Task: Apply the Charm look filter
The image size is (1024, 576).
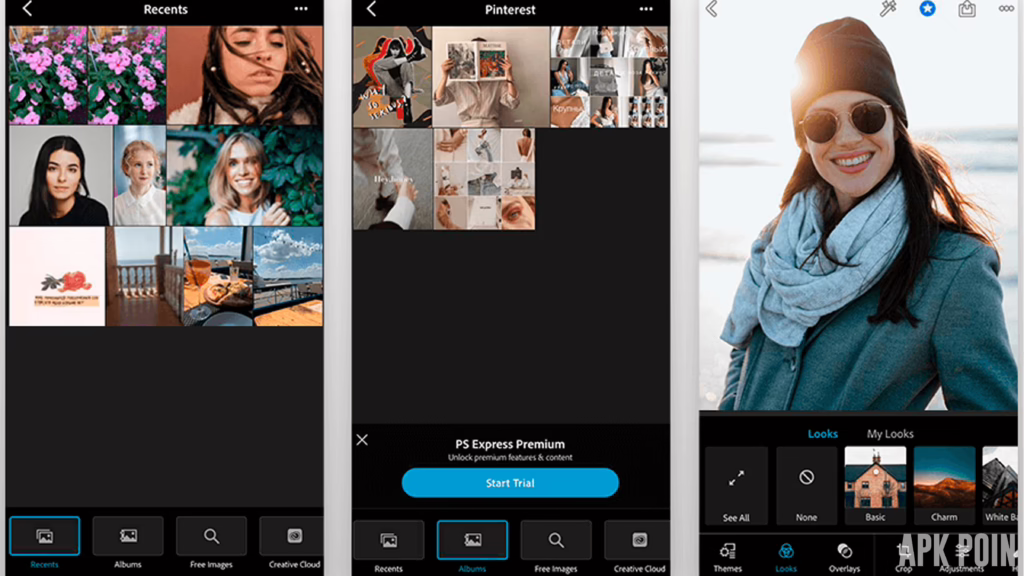Action: pyautogui.click(x=944, y=485)
